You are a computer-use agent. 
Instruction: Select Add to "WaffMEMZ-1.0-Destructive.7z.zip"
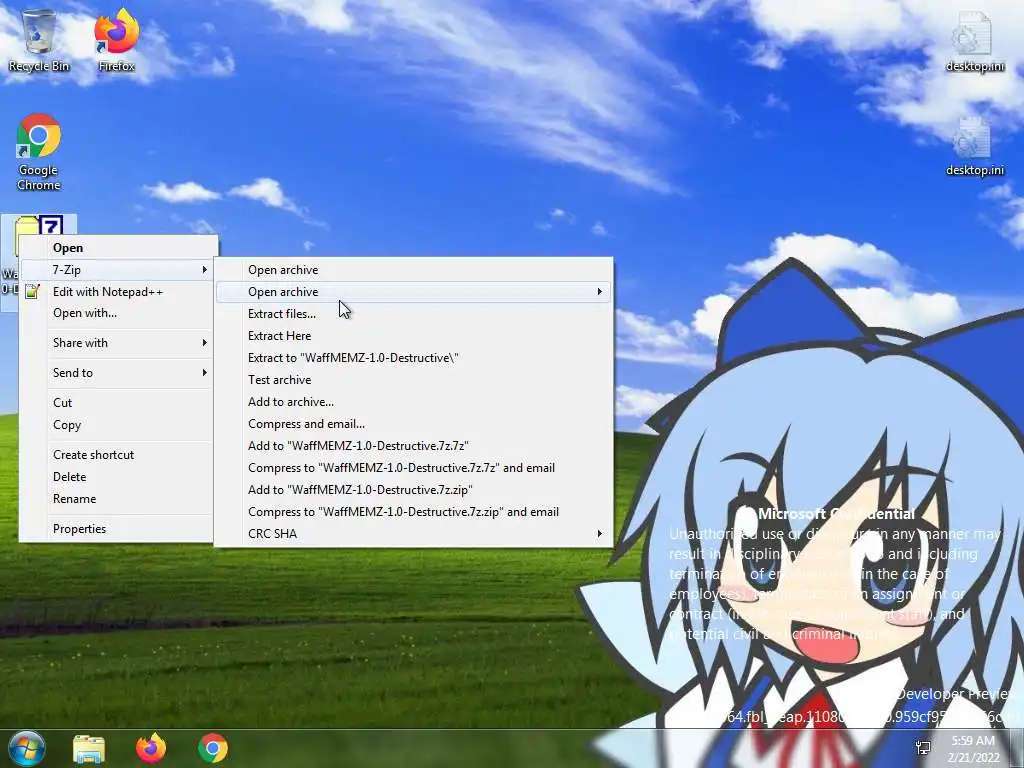(x=413, y=490)
